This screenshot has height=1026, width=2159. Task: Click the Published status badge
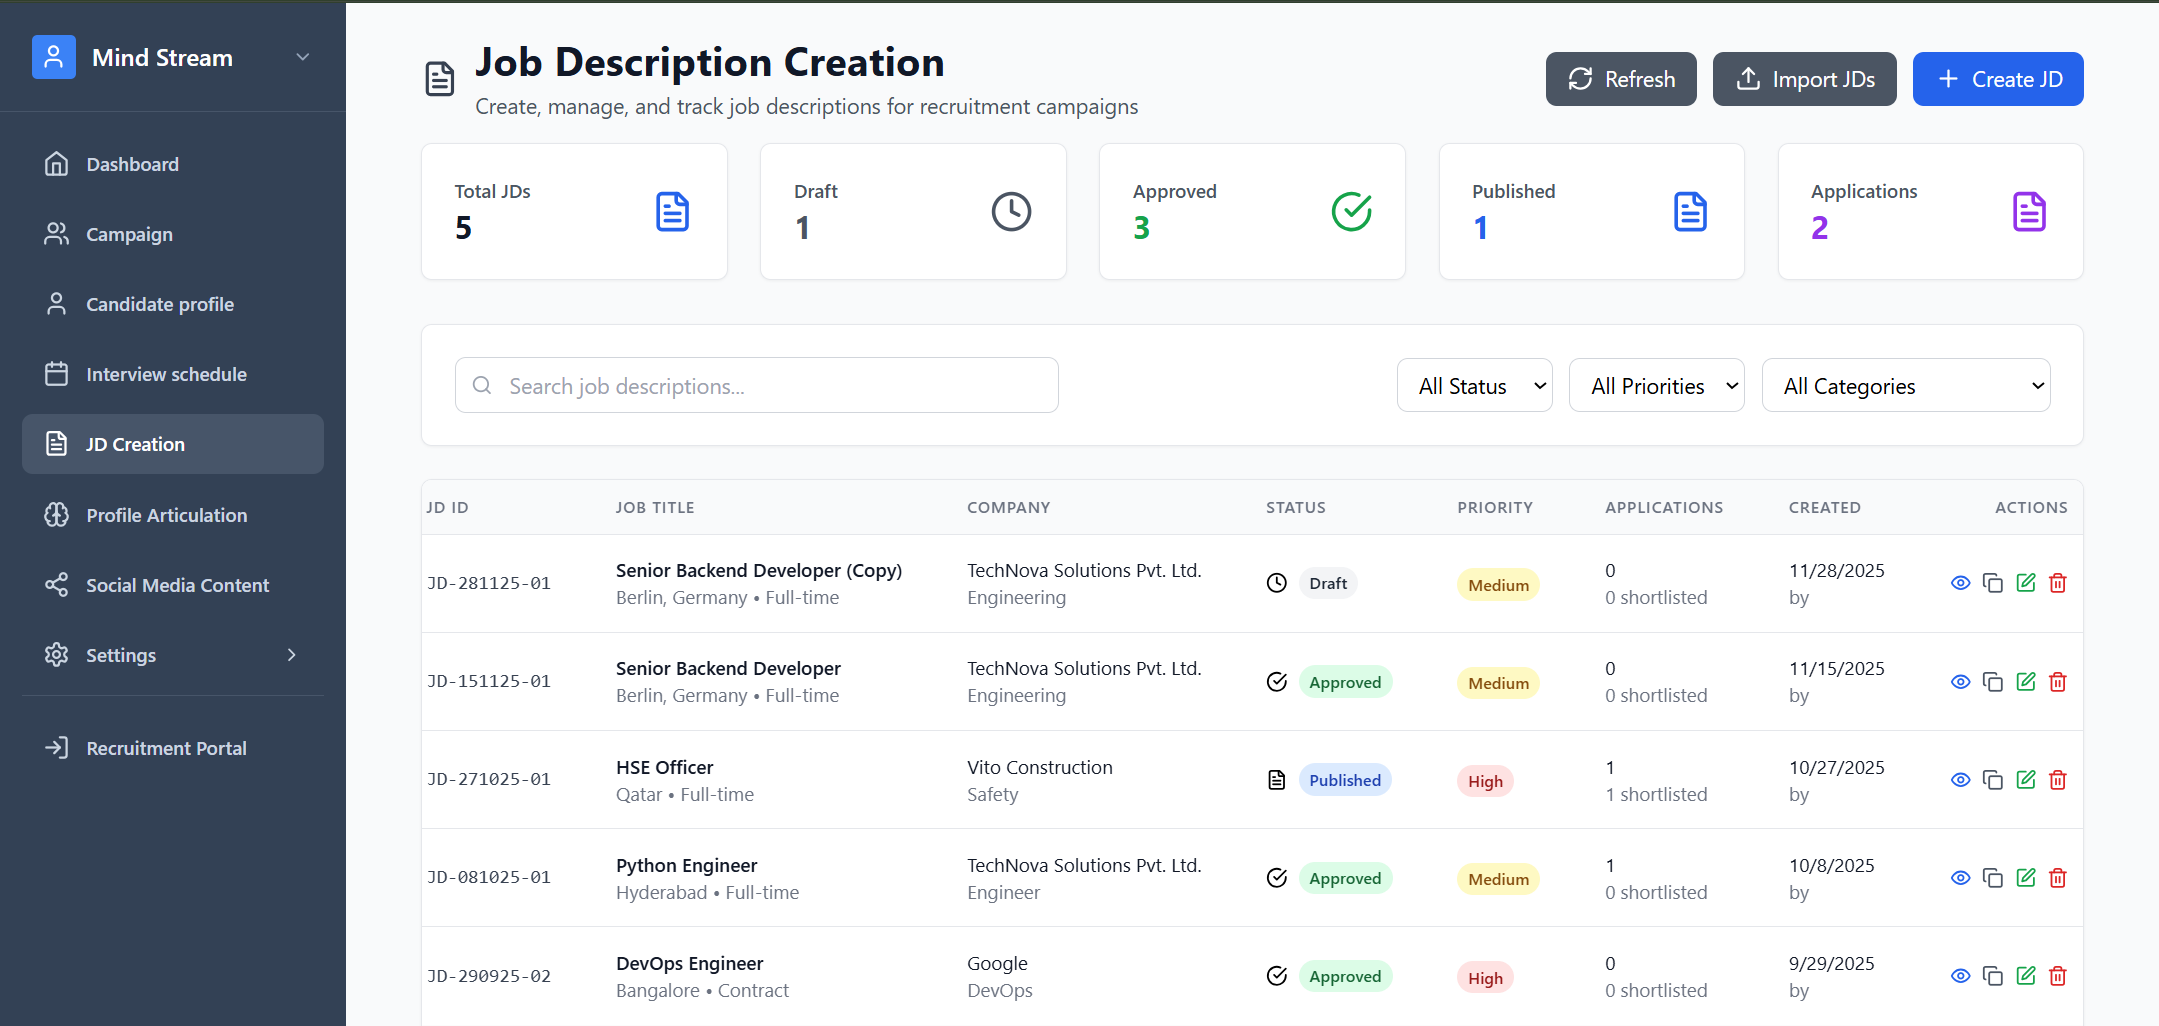pos(1345,780)
